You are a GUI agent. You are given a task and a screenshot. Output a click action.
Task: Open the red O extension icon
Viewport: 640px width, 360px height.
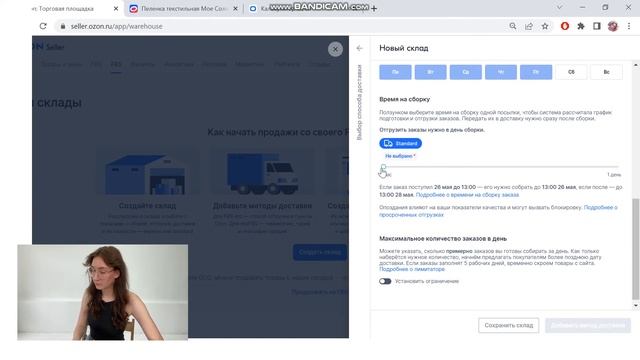(565, 26)
